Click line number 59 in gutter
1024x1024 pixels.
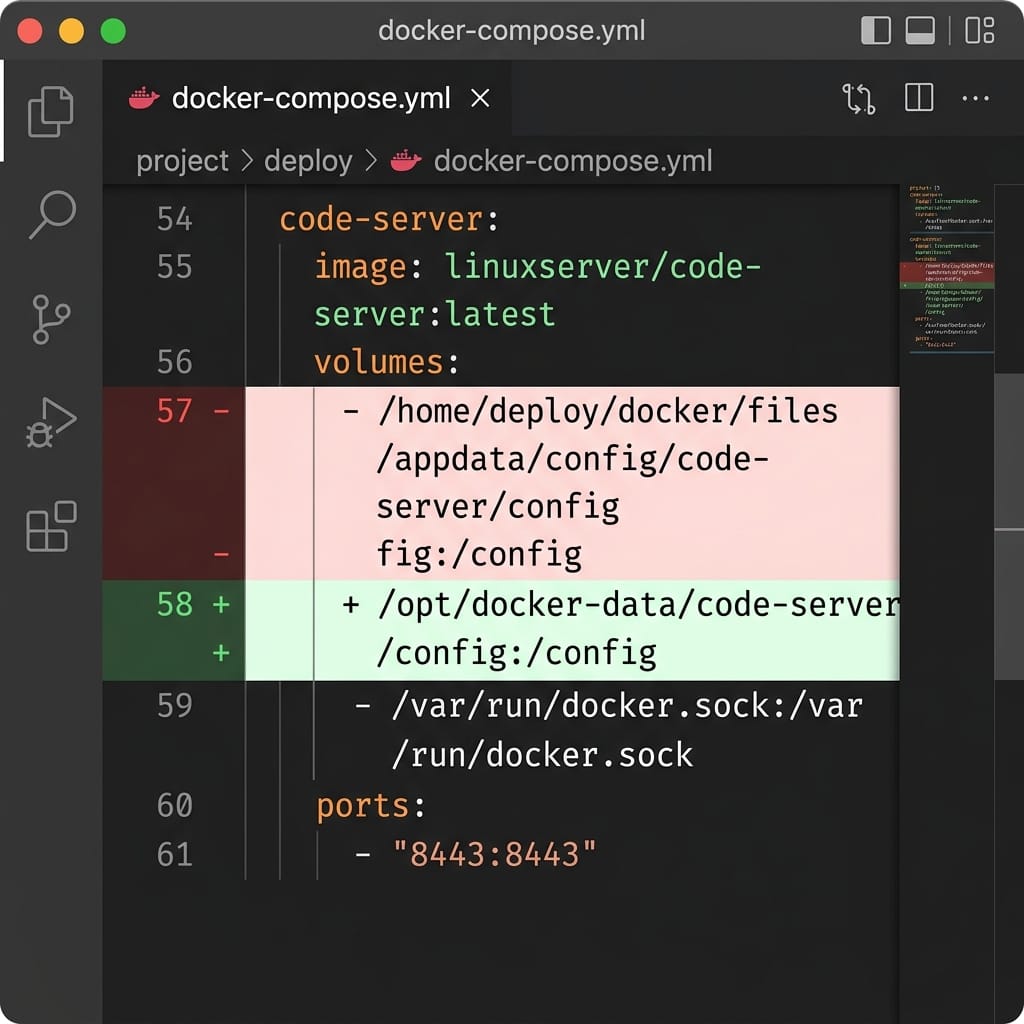pyautogui.click(x=174, y=706)
